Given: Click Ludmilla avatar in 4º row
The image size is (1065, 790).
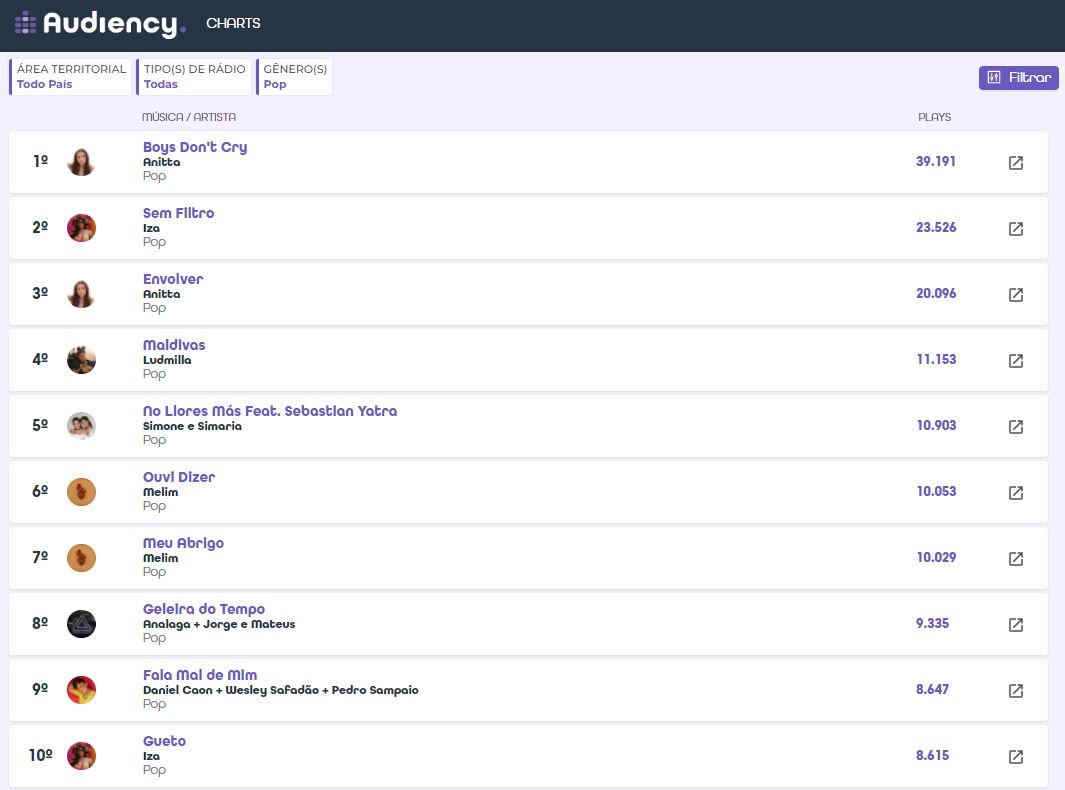Looking at the screenshot, I should pyautogui.click(x=81, y=359).
